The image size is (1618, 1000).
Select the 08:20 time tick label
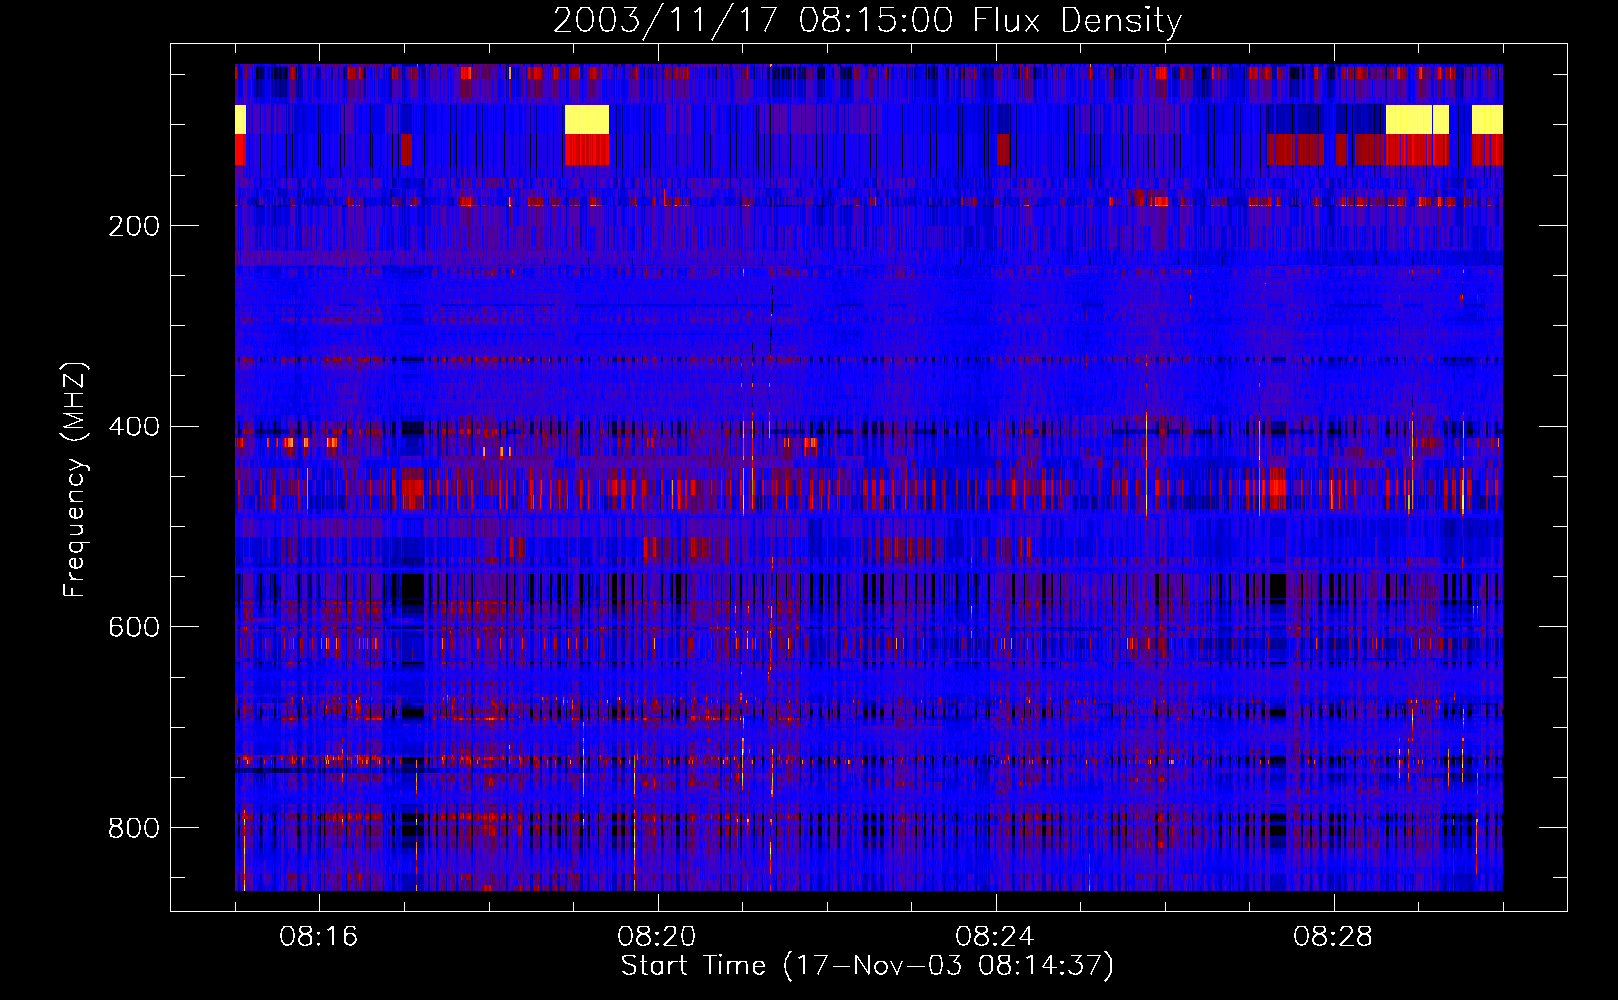point(657,937)
